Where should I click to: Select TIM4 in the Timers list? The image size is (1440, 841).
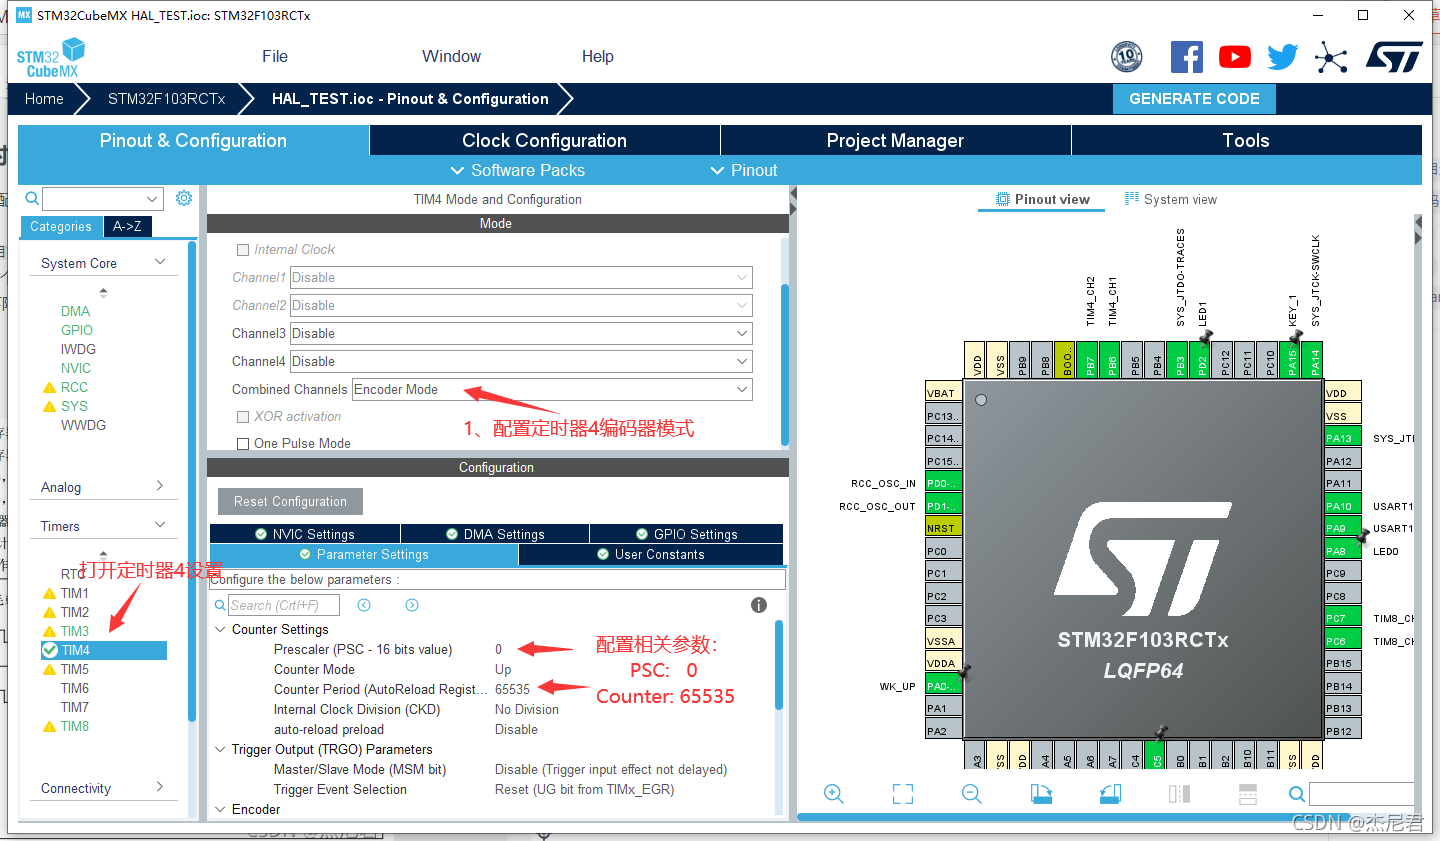104,650
